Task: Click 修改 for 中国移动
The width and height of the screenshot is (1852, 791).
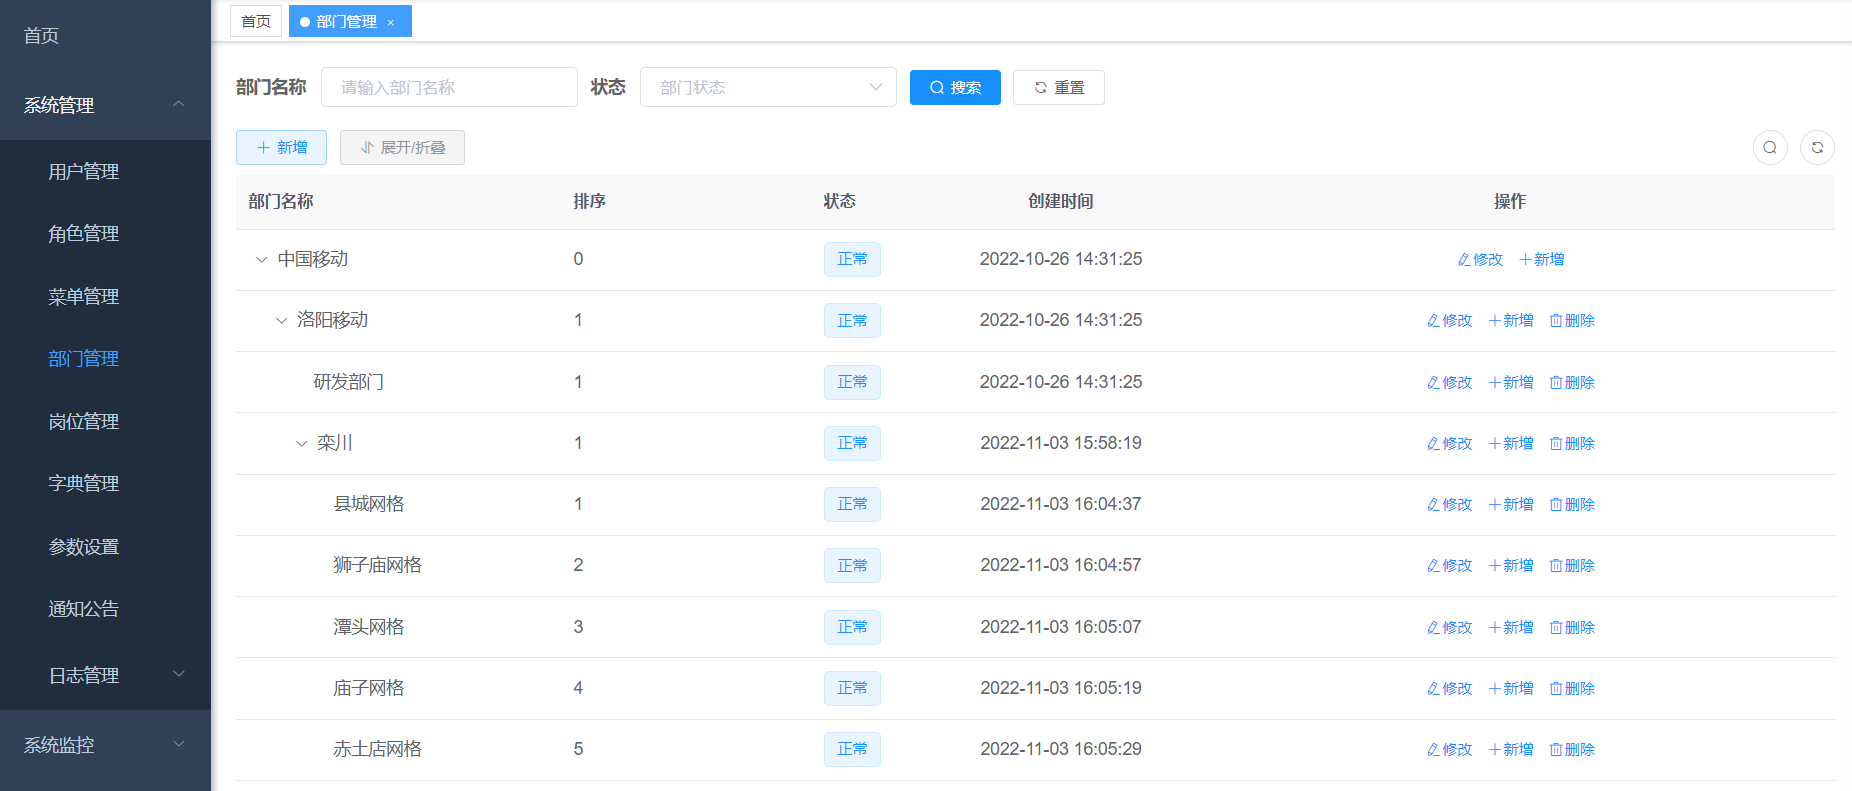Action: tap(1480, 259)
